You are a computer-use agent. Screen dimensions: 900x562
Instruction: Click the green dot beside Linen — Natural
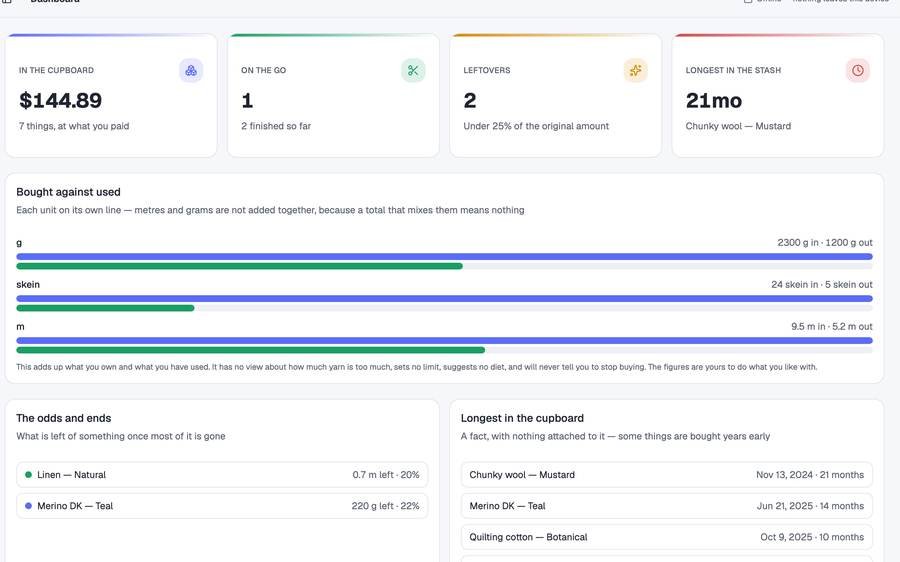(28, 475)
